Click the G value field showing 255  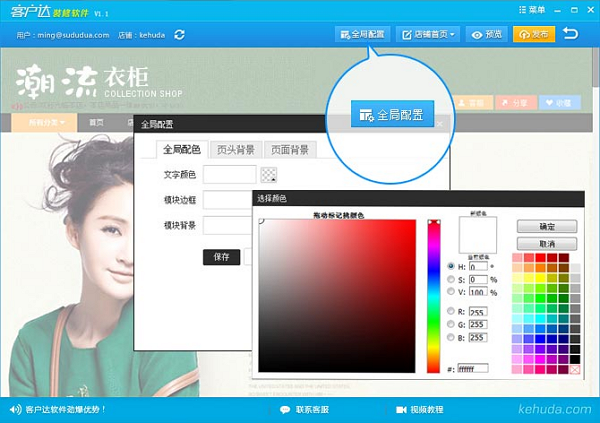click(478, 325)
